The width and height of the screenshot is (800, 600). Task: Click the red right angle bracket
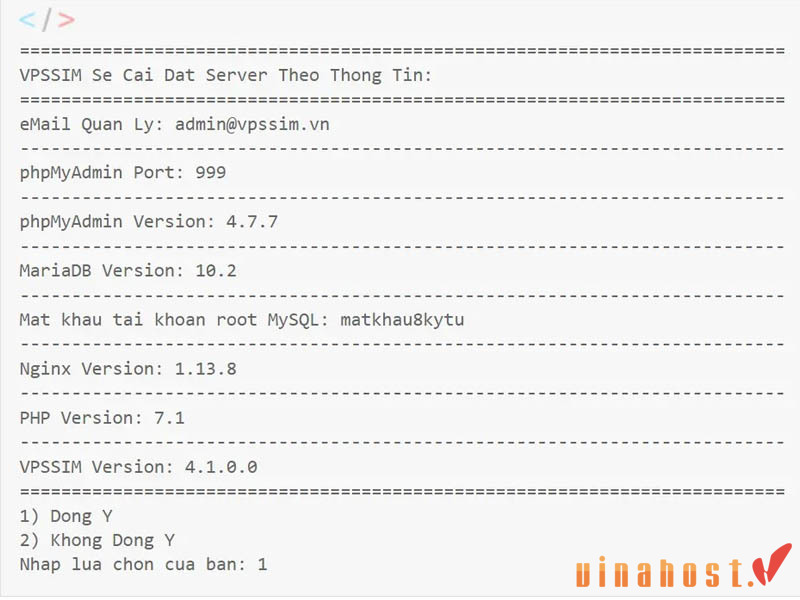click(x=66, y=20)
